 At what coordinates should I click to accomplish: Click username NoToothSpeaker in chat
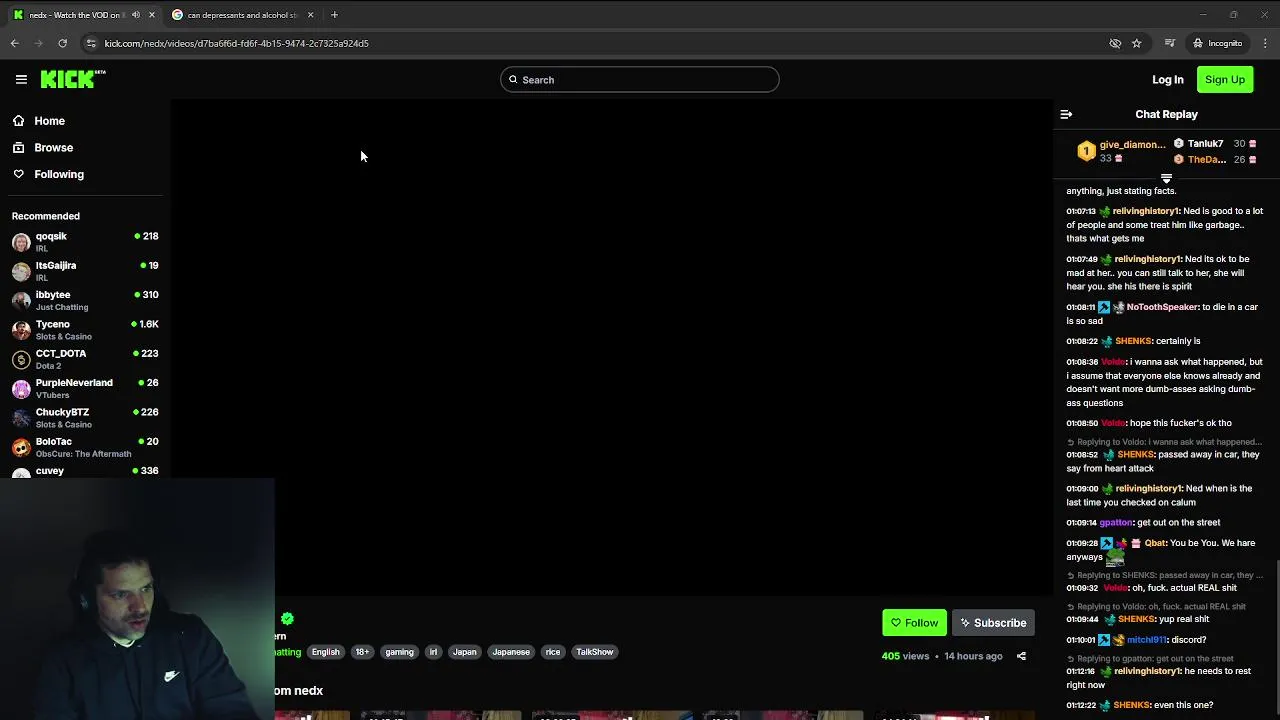pos(1162,307)
